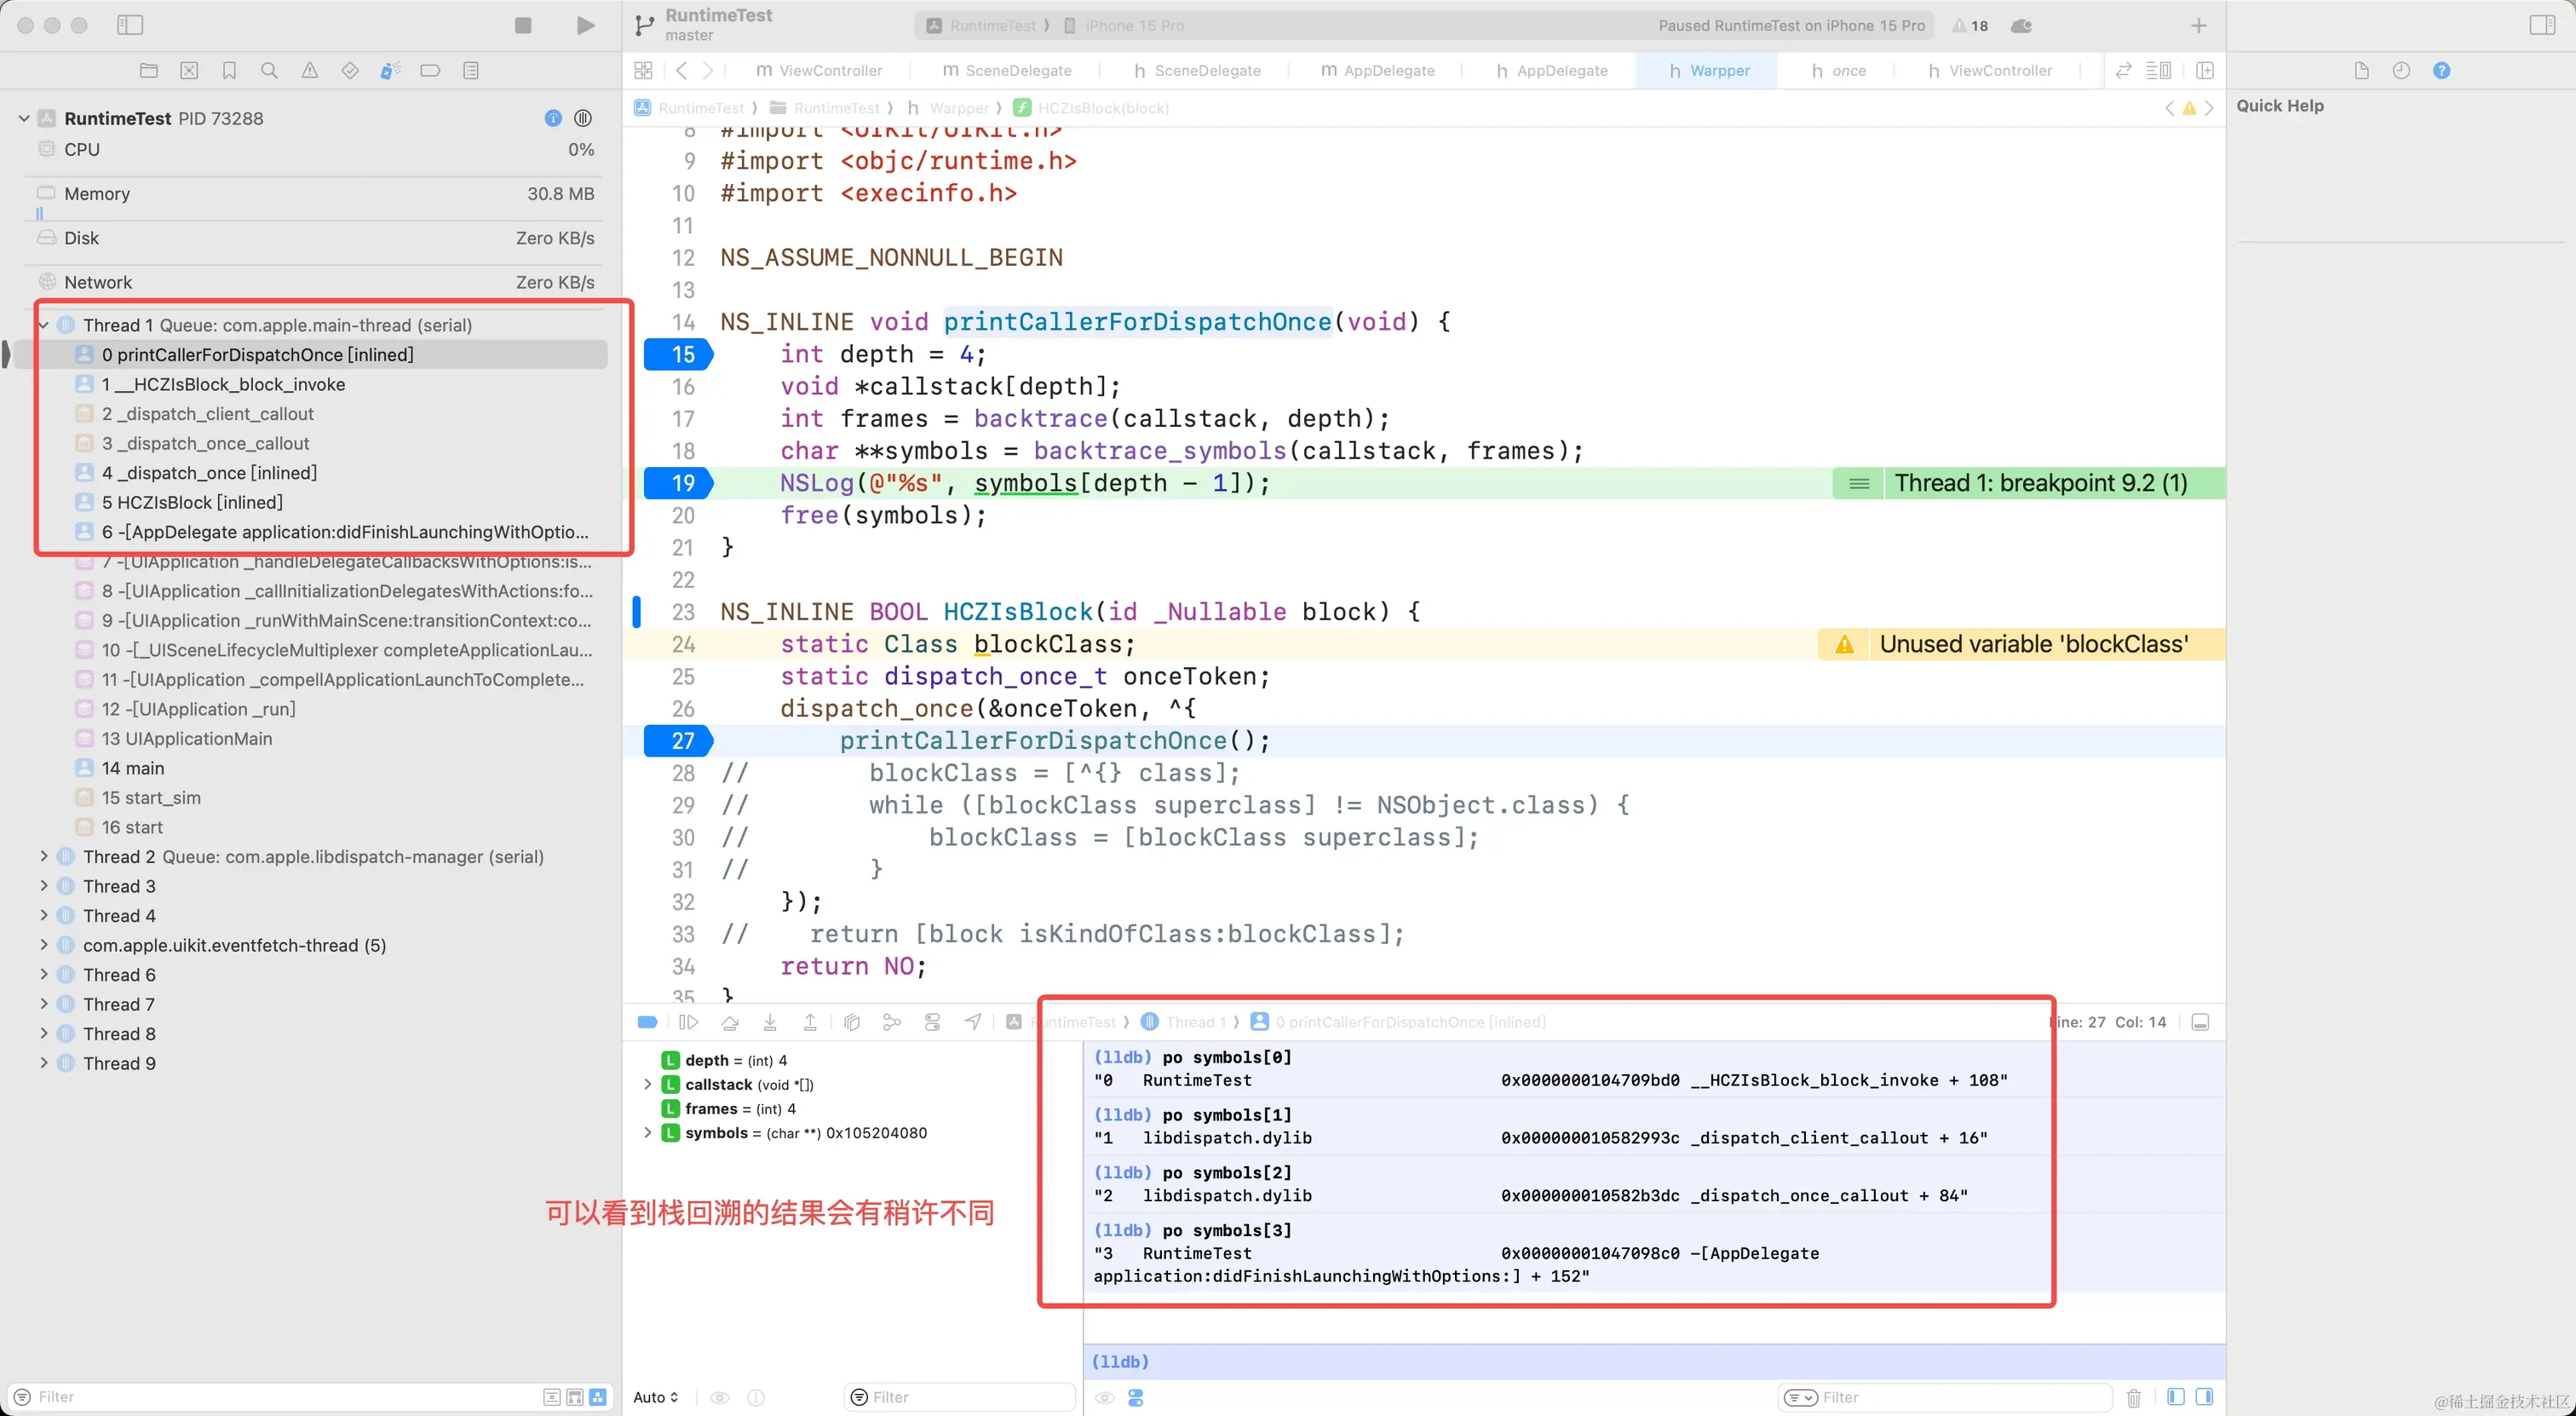Open the Test navigator diamond icon
Screen dimensions: 2576x1416
pyautogui.click(x=350, y=70)
